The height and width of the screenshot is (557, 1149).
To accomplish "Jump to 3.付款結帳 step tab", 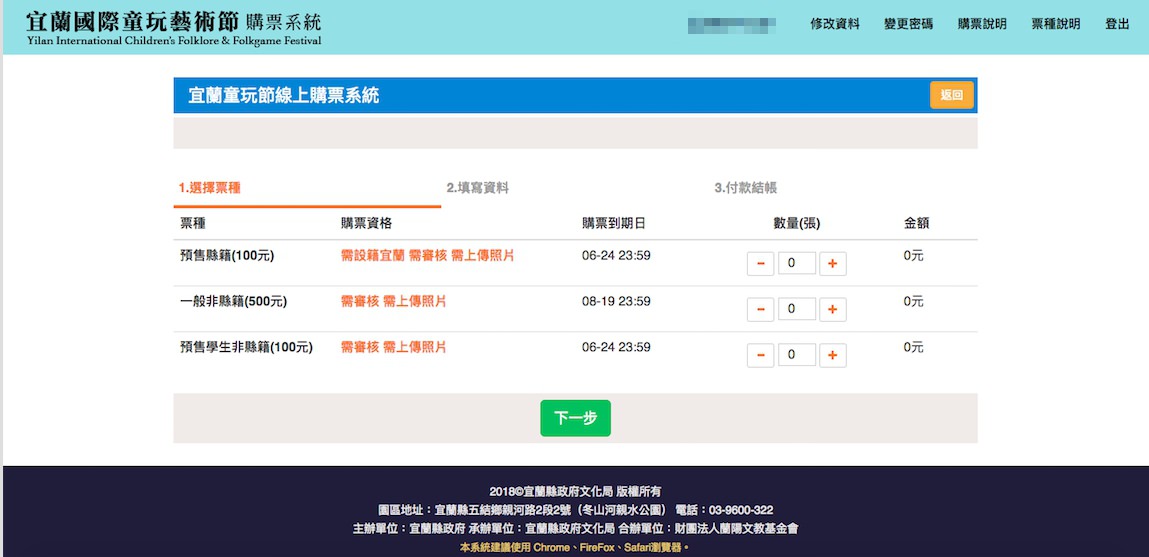I will 745,188.
